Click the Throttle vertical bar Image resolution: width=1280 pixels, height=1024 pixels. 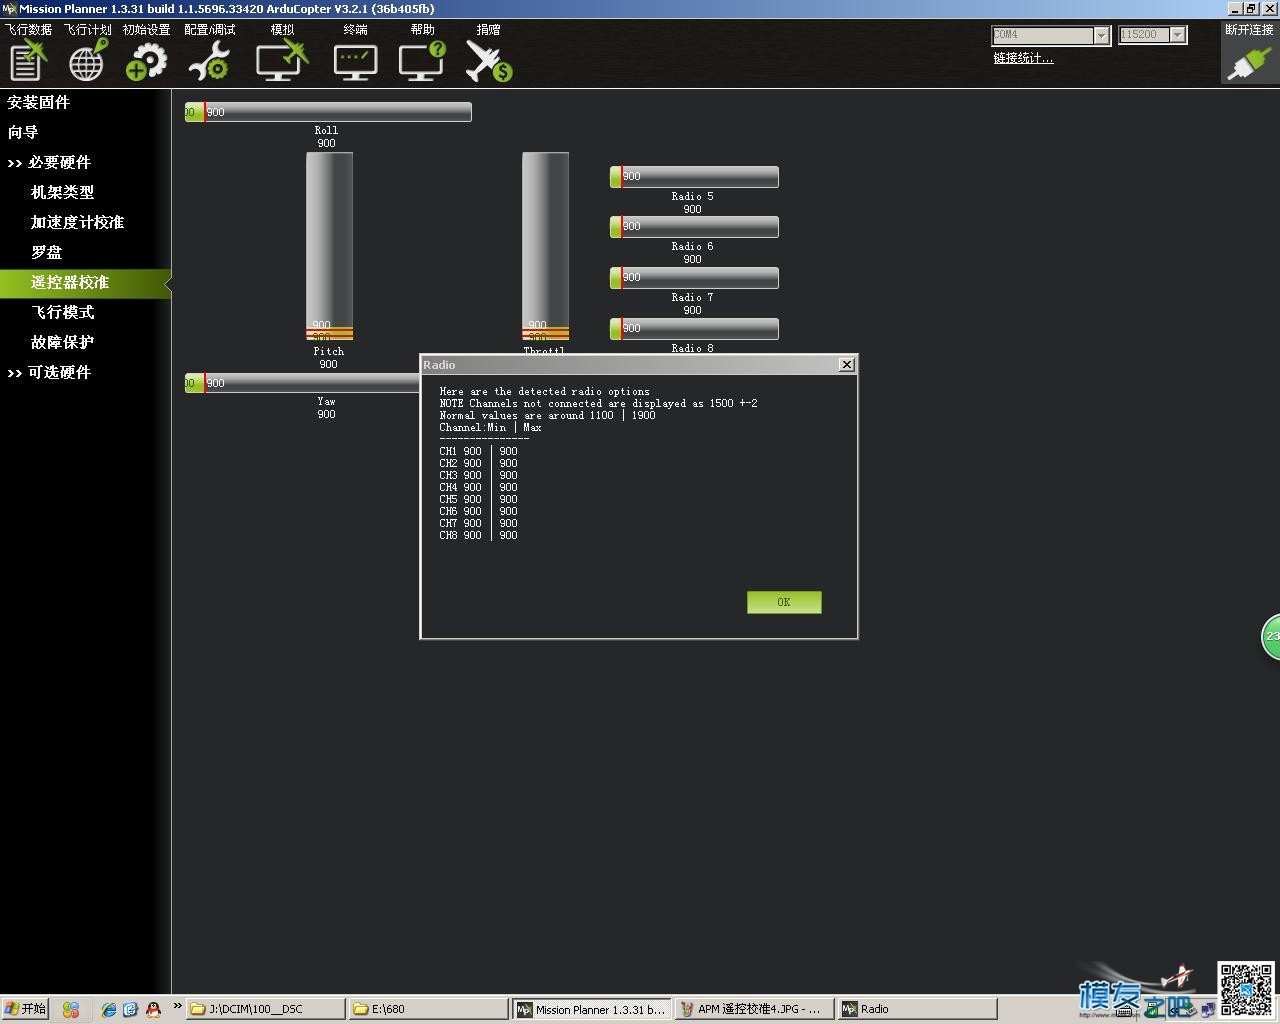pos(545,246)
